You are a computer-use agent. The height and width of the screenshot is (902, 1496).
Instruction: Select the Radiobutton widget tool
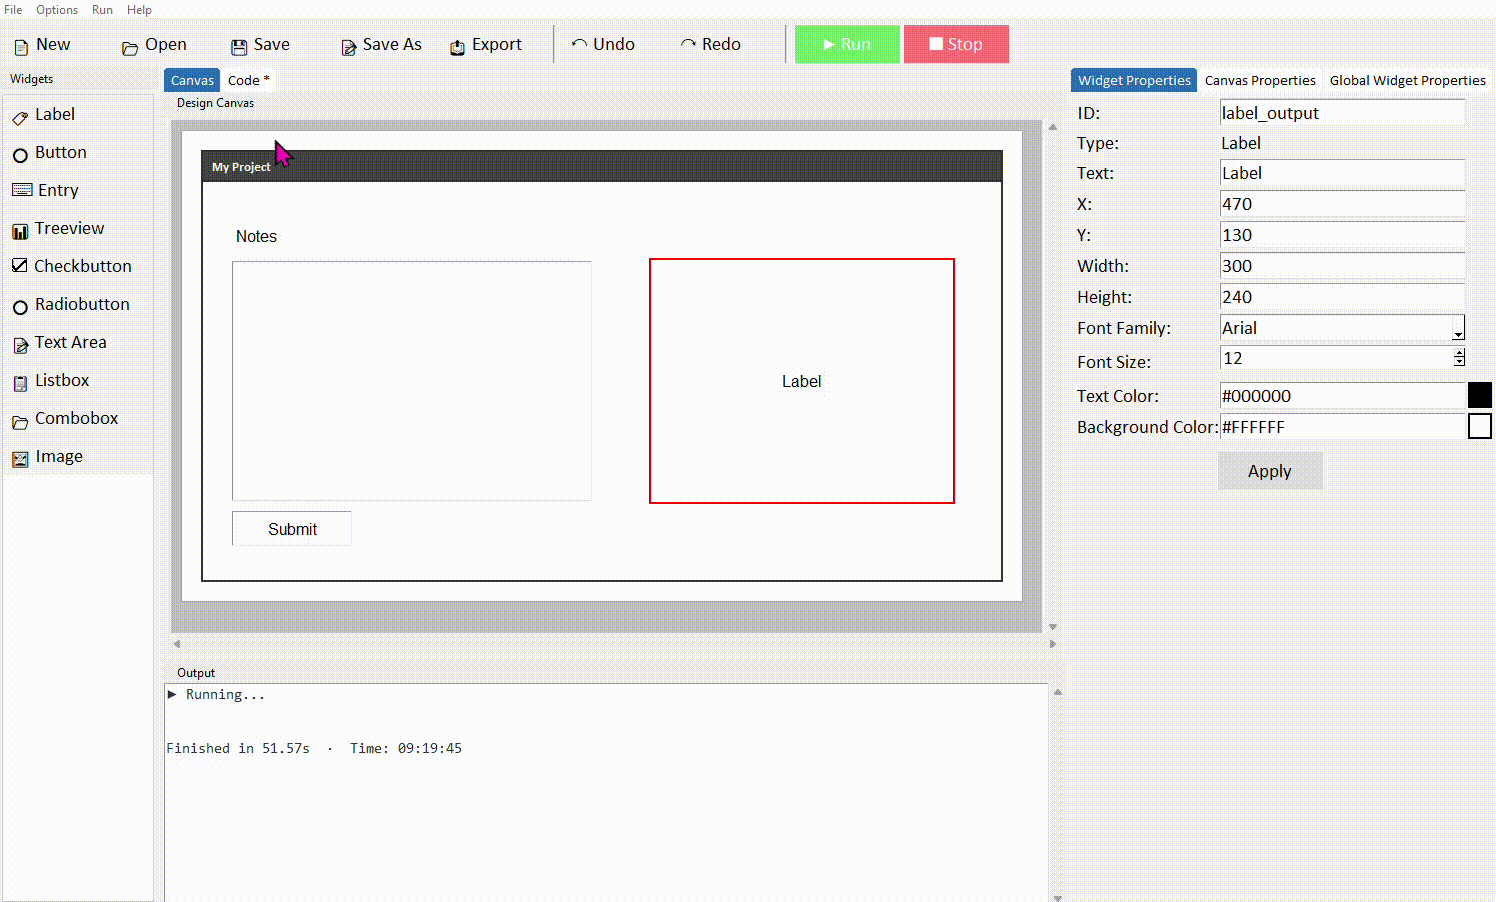pyautogui.click(x=82, y=304)
